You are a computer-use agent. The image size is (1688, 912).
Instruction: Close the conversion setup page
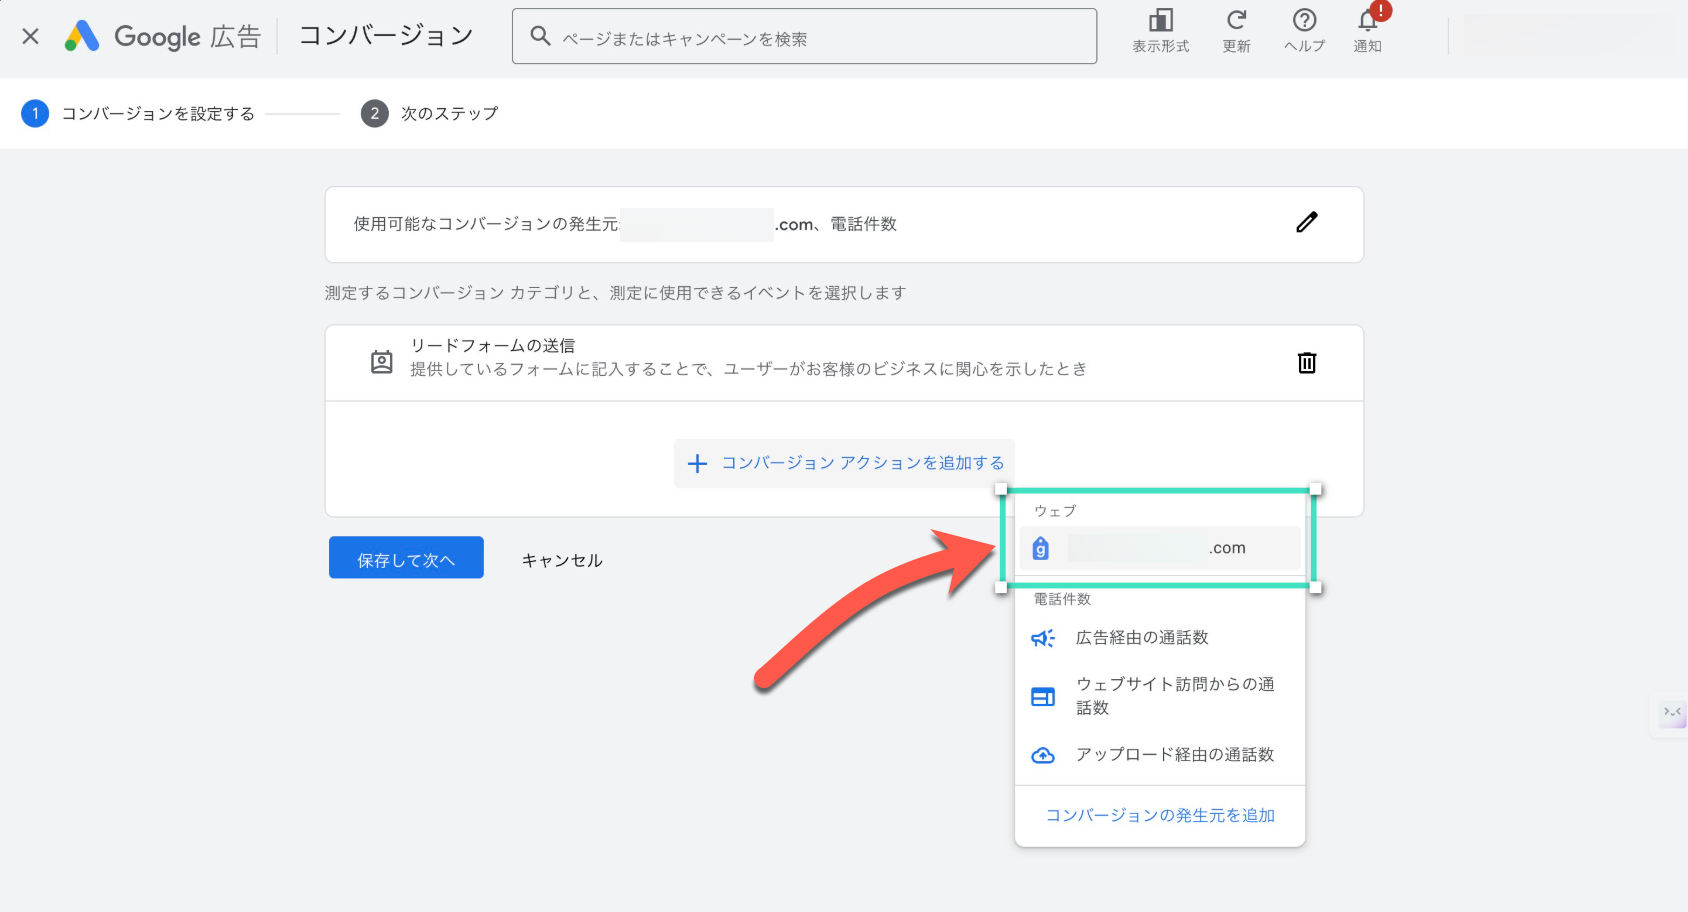[30, 37]
